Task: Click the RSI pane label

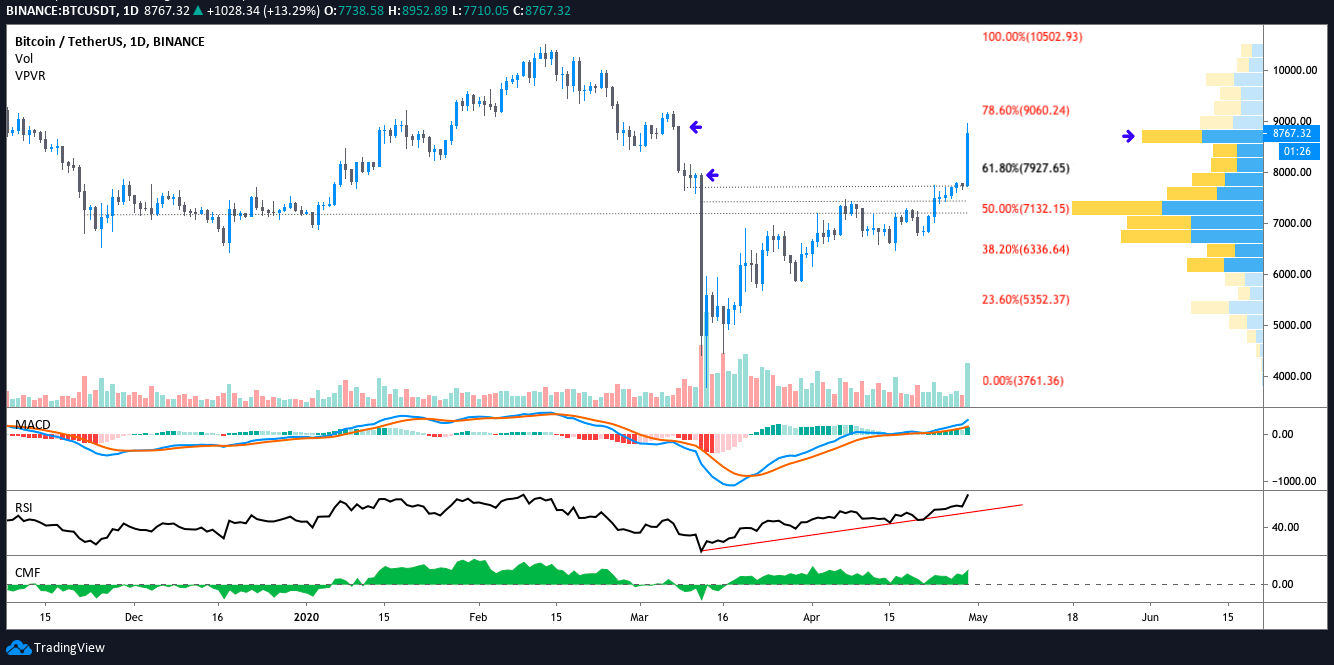Action: [x=24, y=508]
